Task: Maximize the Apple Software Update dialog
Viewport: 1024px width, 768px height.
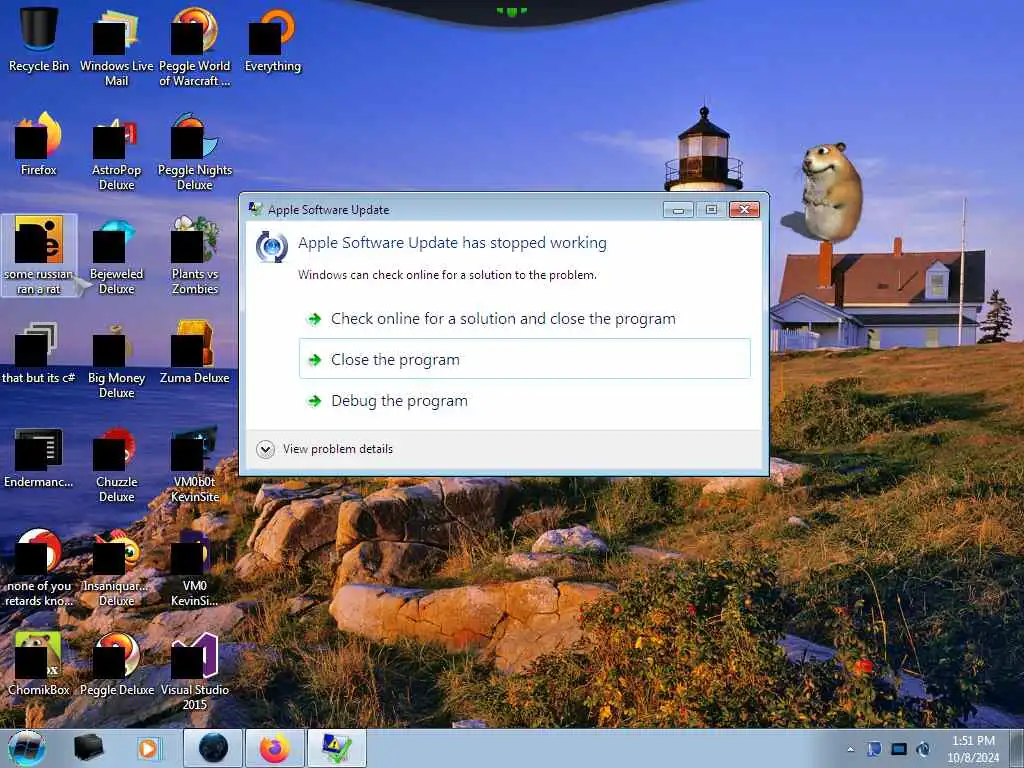Action: pyautogui.click(x=711, y=209)
